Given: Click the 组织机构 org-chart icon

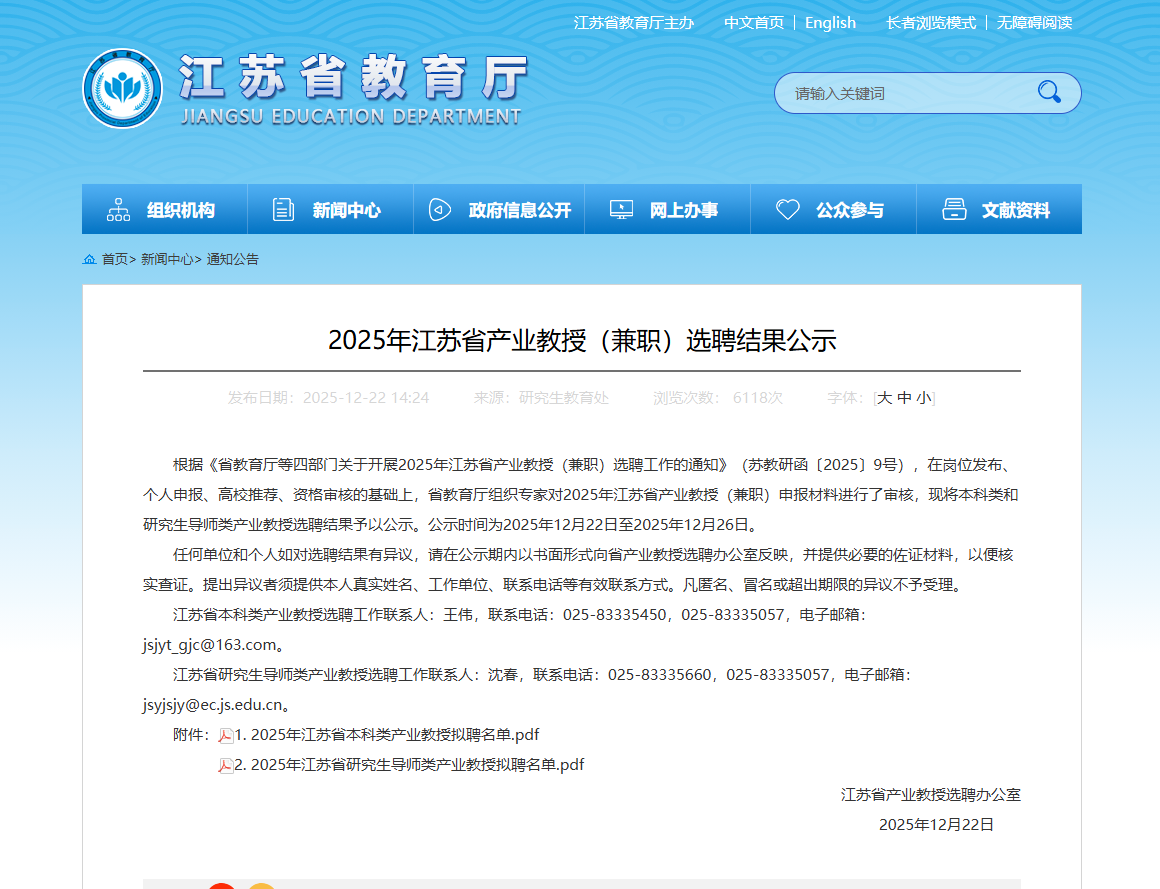Looking at the screenshot, I should click(x=118, y=210).
